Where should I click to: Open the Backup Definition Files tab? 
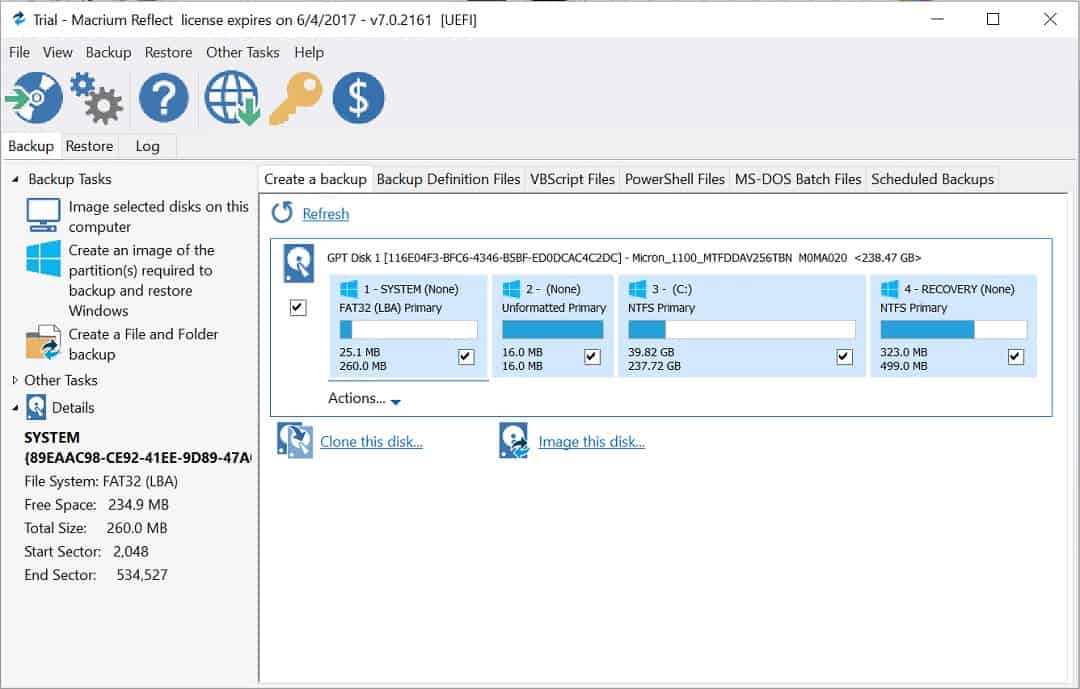[448, 179]
